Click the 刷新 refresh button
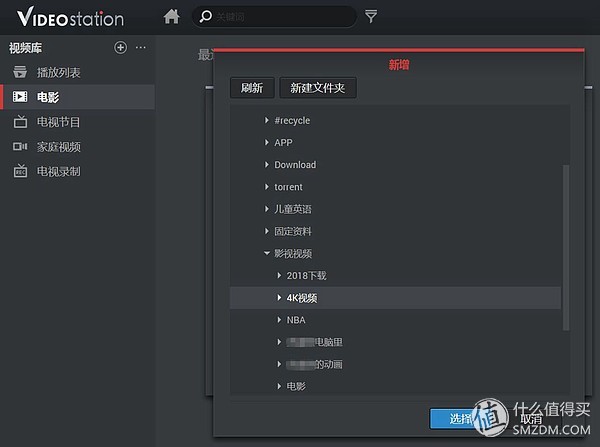The image size is (600, 447). (x=252, y=88)
